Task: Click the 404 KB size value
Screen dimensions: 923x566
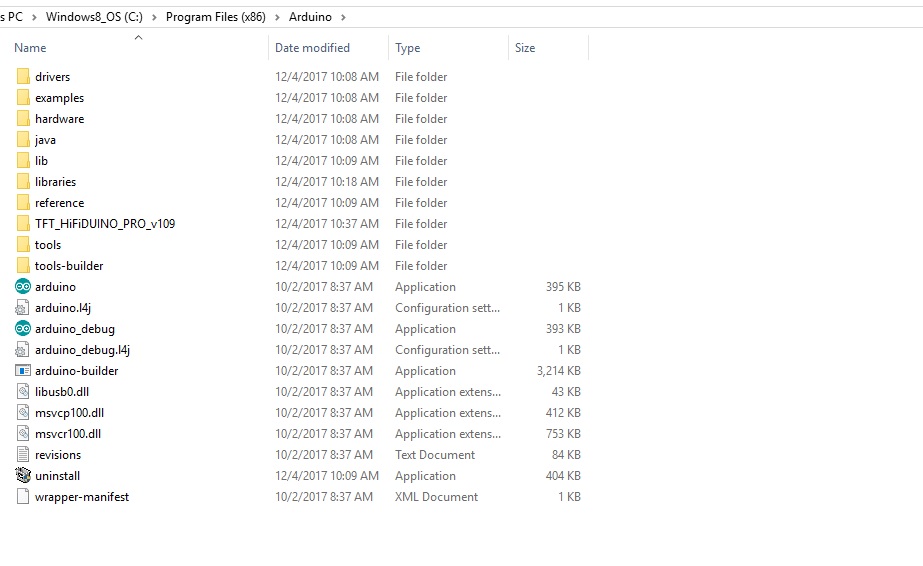Action: tap(563, 475)
